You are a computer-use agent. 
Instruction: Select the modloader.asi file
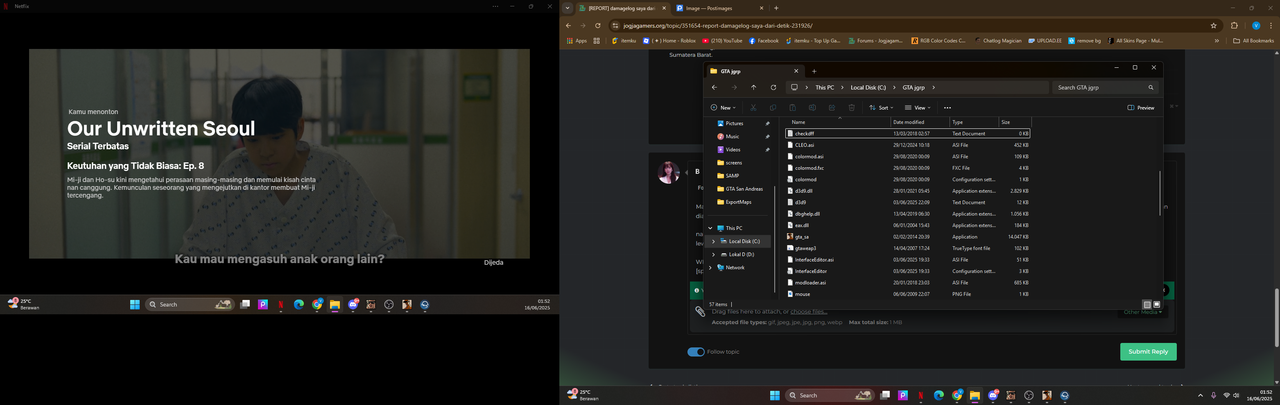908,282
